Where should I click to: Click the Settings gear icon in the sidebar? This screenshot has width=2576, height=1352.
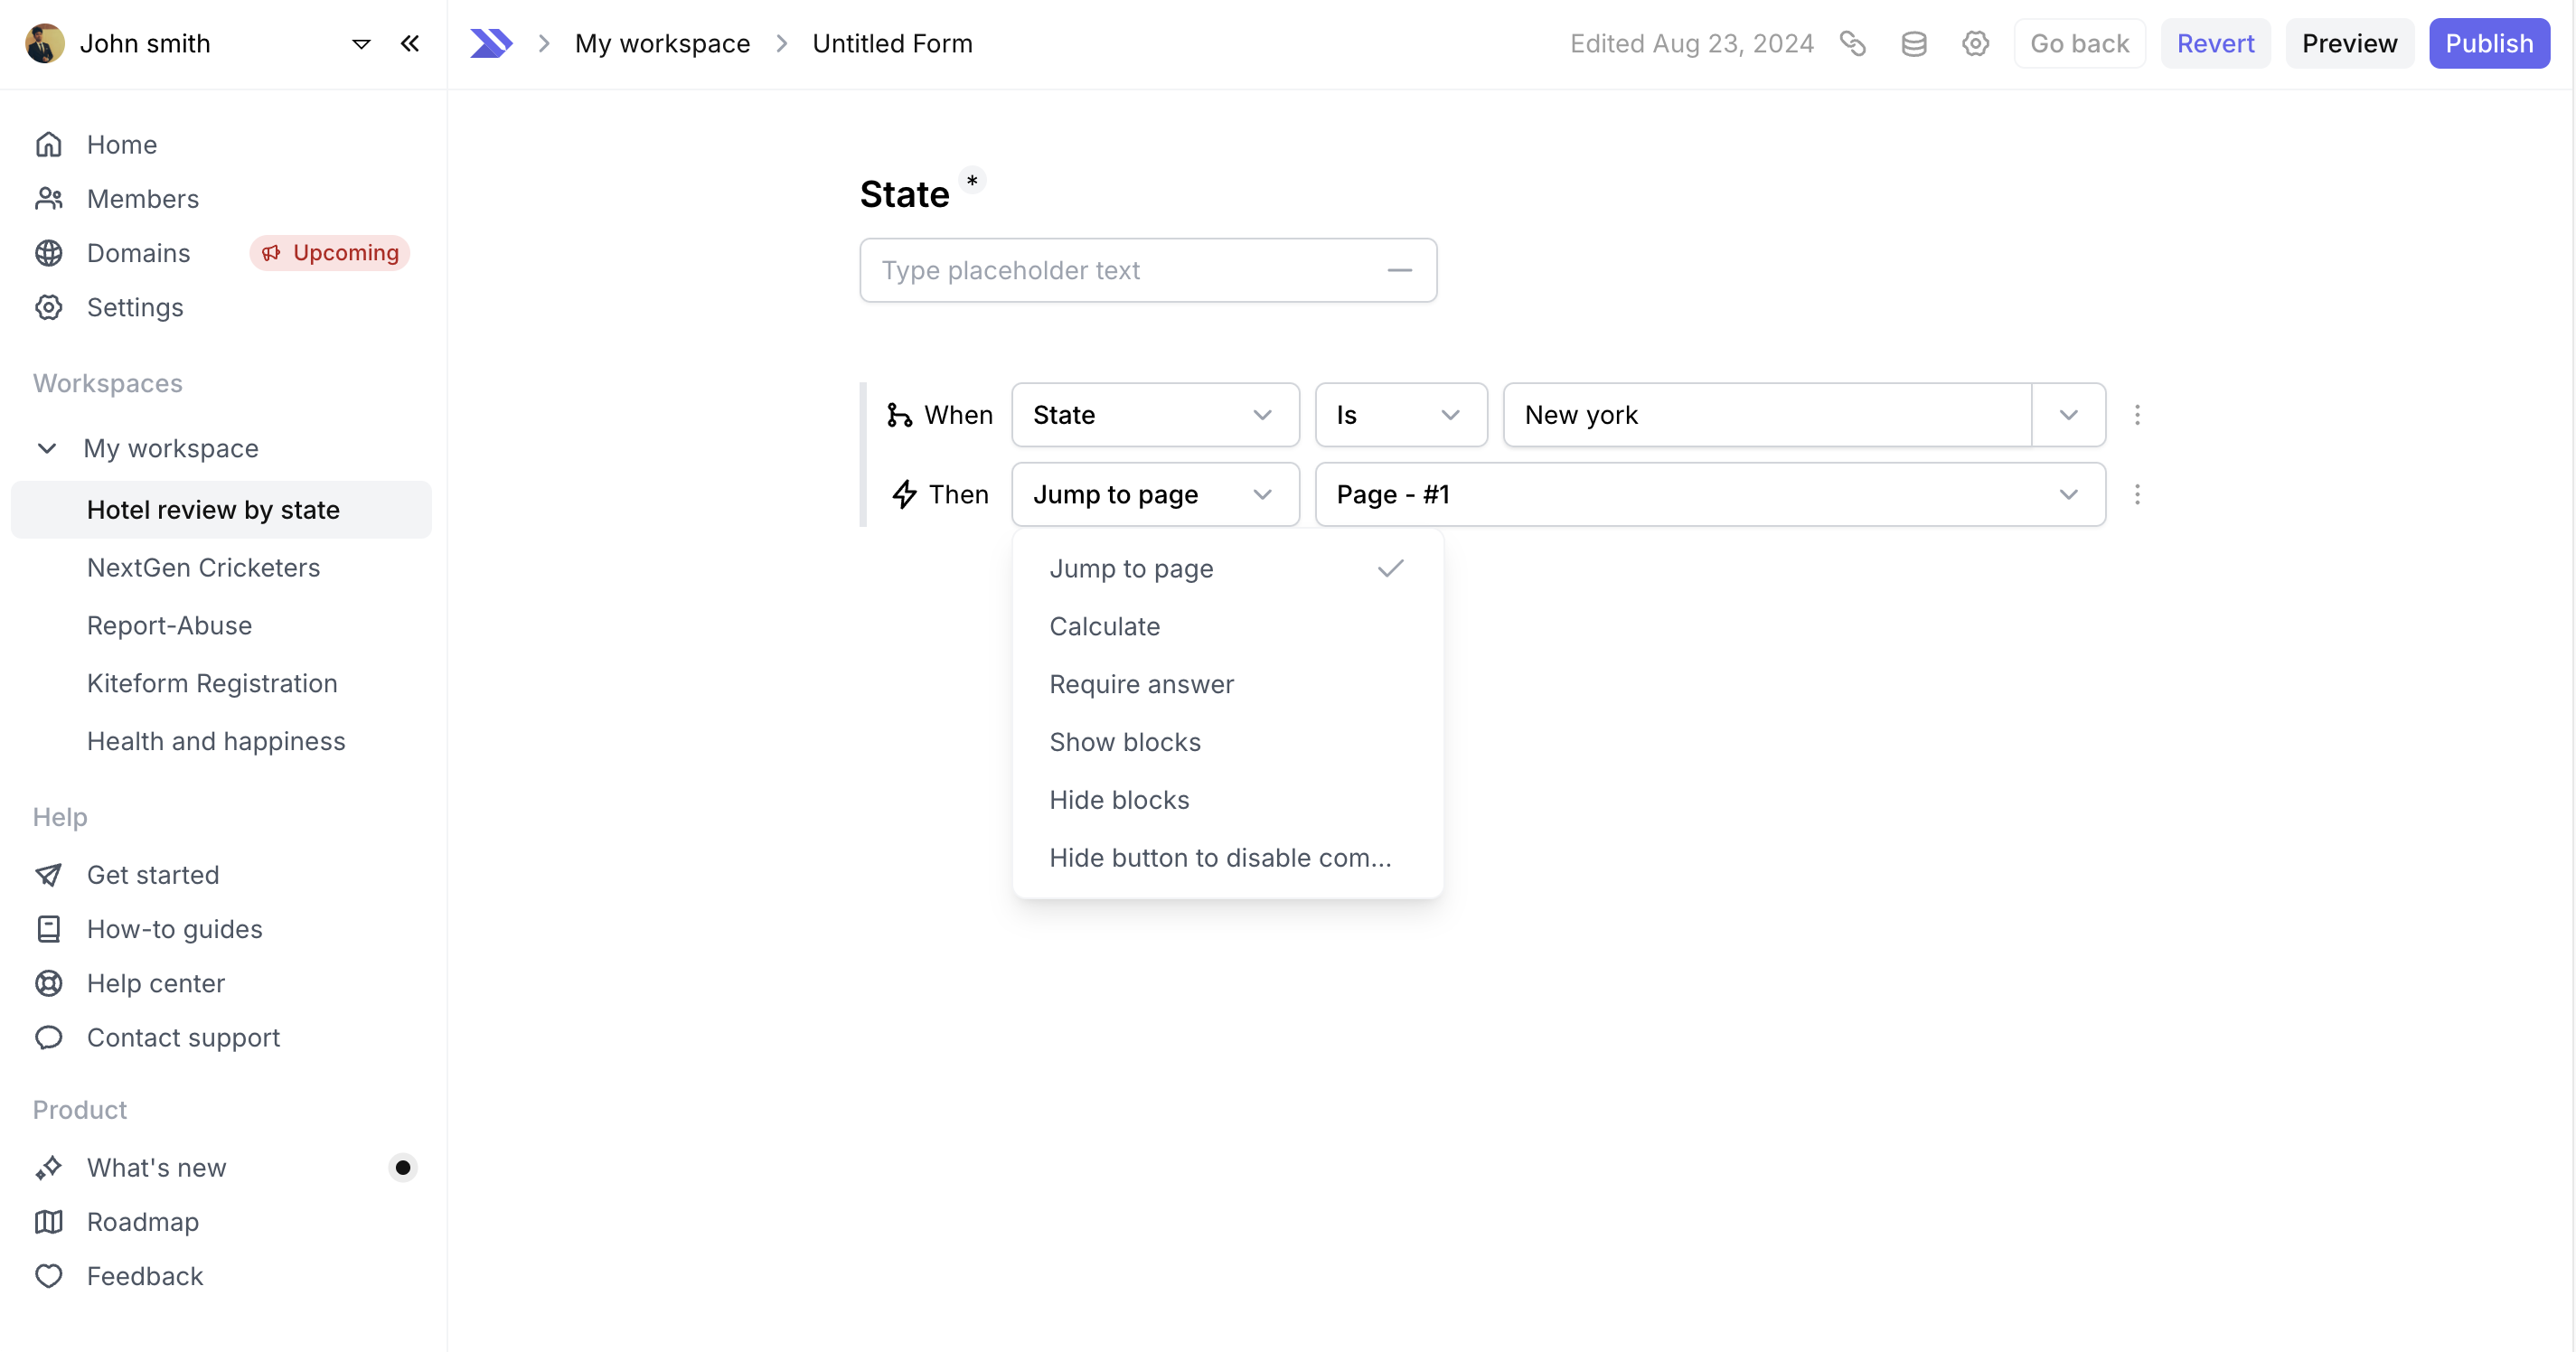[49, 307]
